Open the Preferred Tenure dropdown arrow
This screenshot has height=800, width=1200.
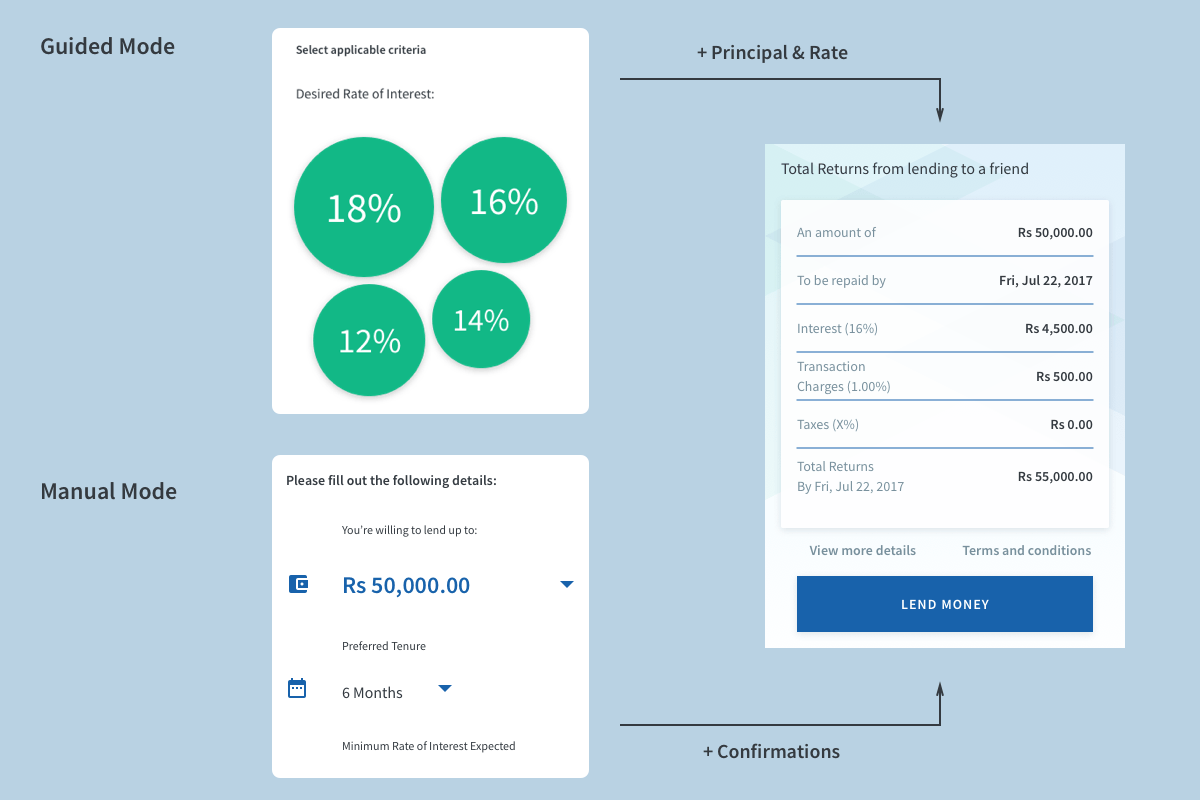(x=445, y=688)
